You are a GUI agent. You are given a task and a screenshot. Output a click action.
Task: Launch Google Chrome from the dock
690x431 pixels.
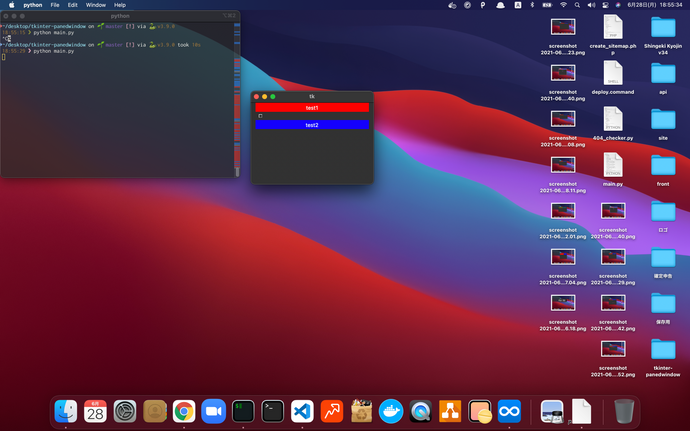click(x=184, y=411)
